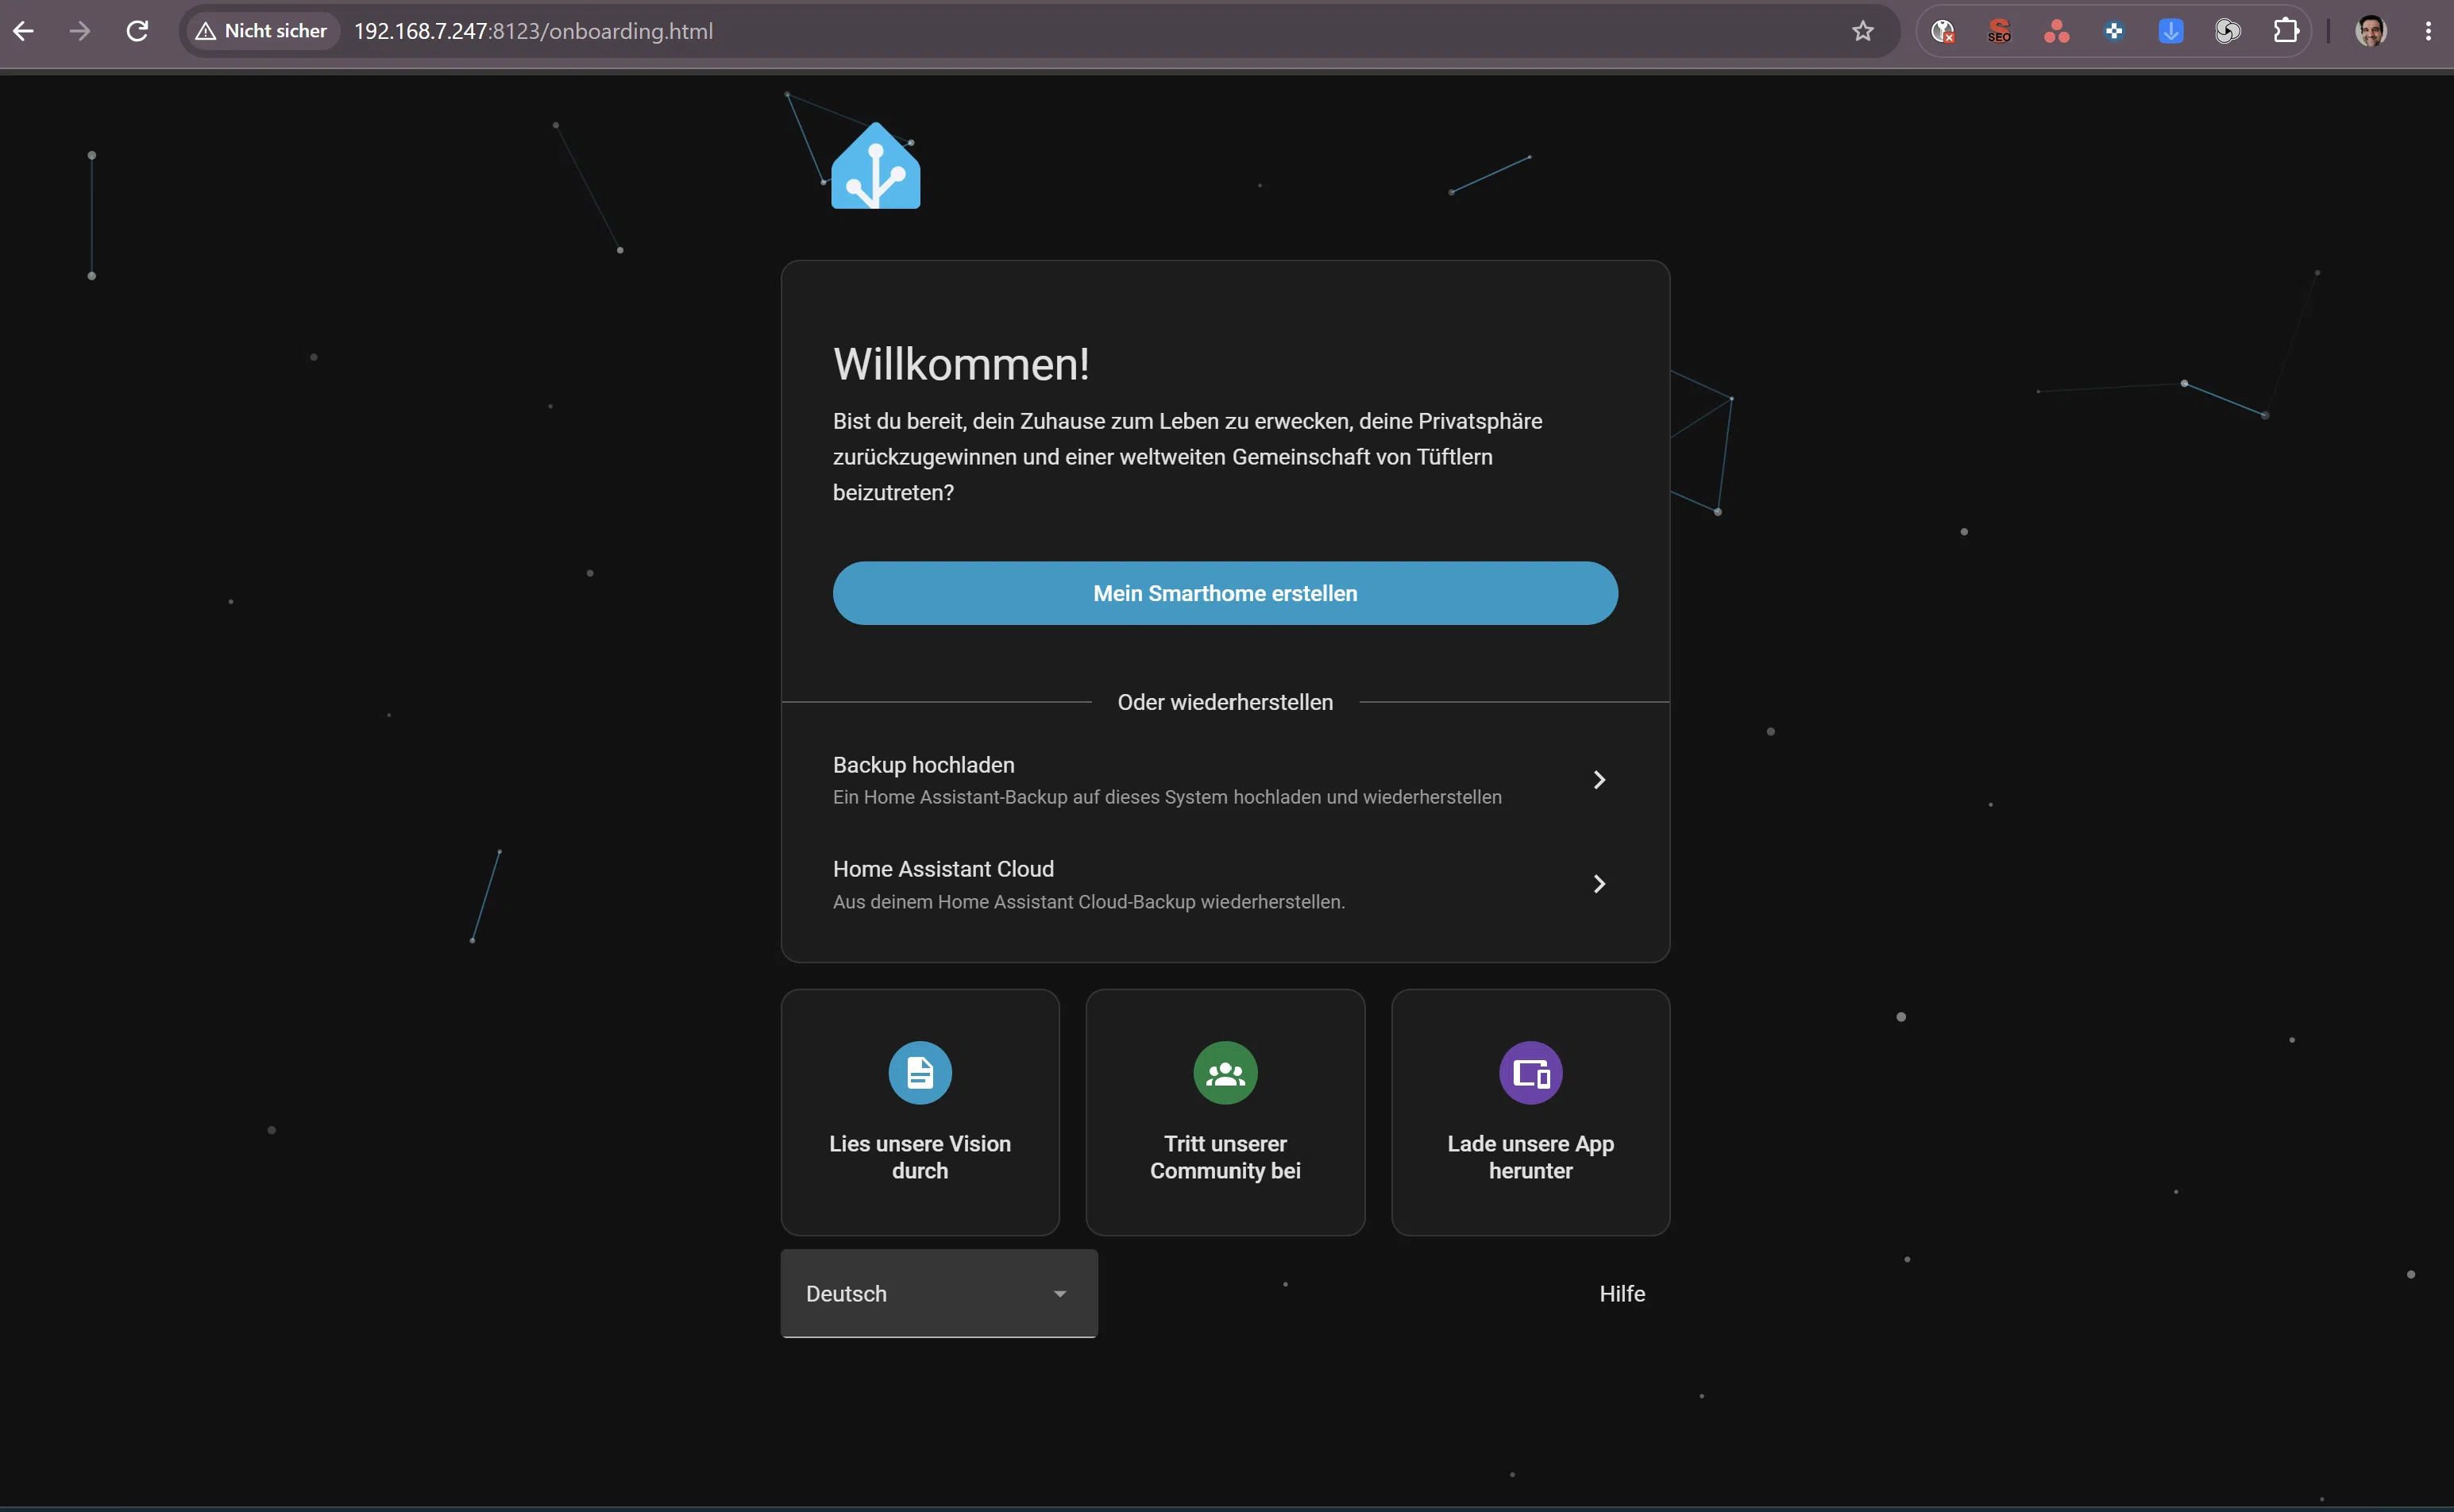The image size is (2454, 1512).
Task: Go back with the browser back arrow
Action: point(23,31)
